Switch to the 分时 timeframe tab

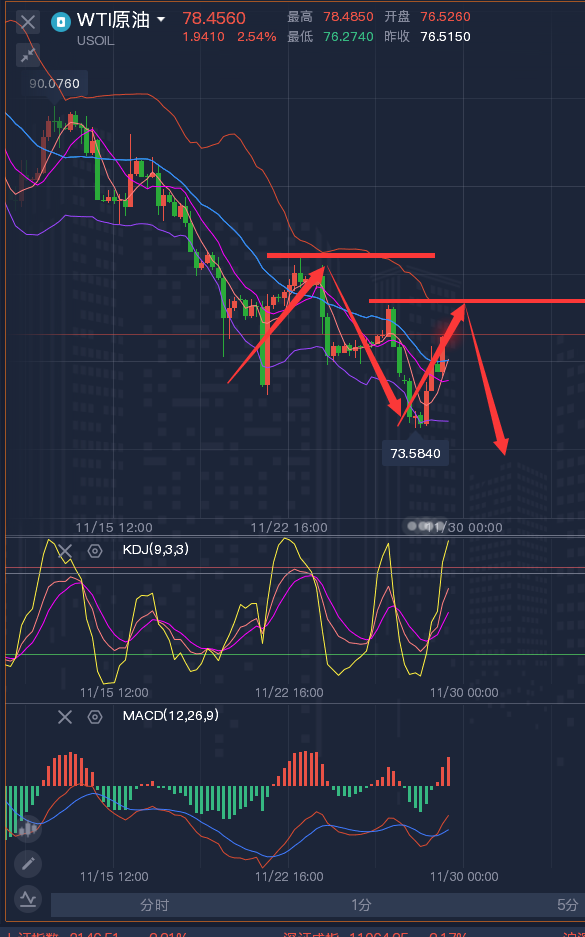(154, 905)
